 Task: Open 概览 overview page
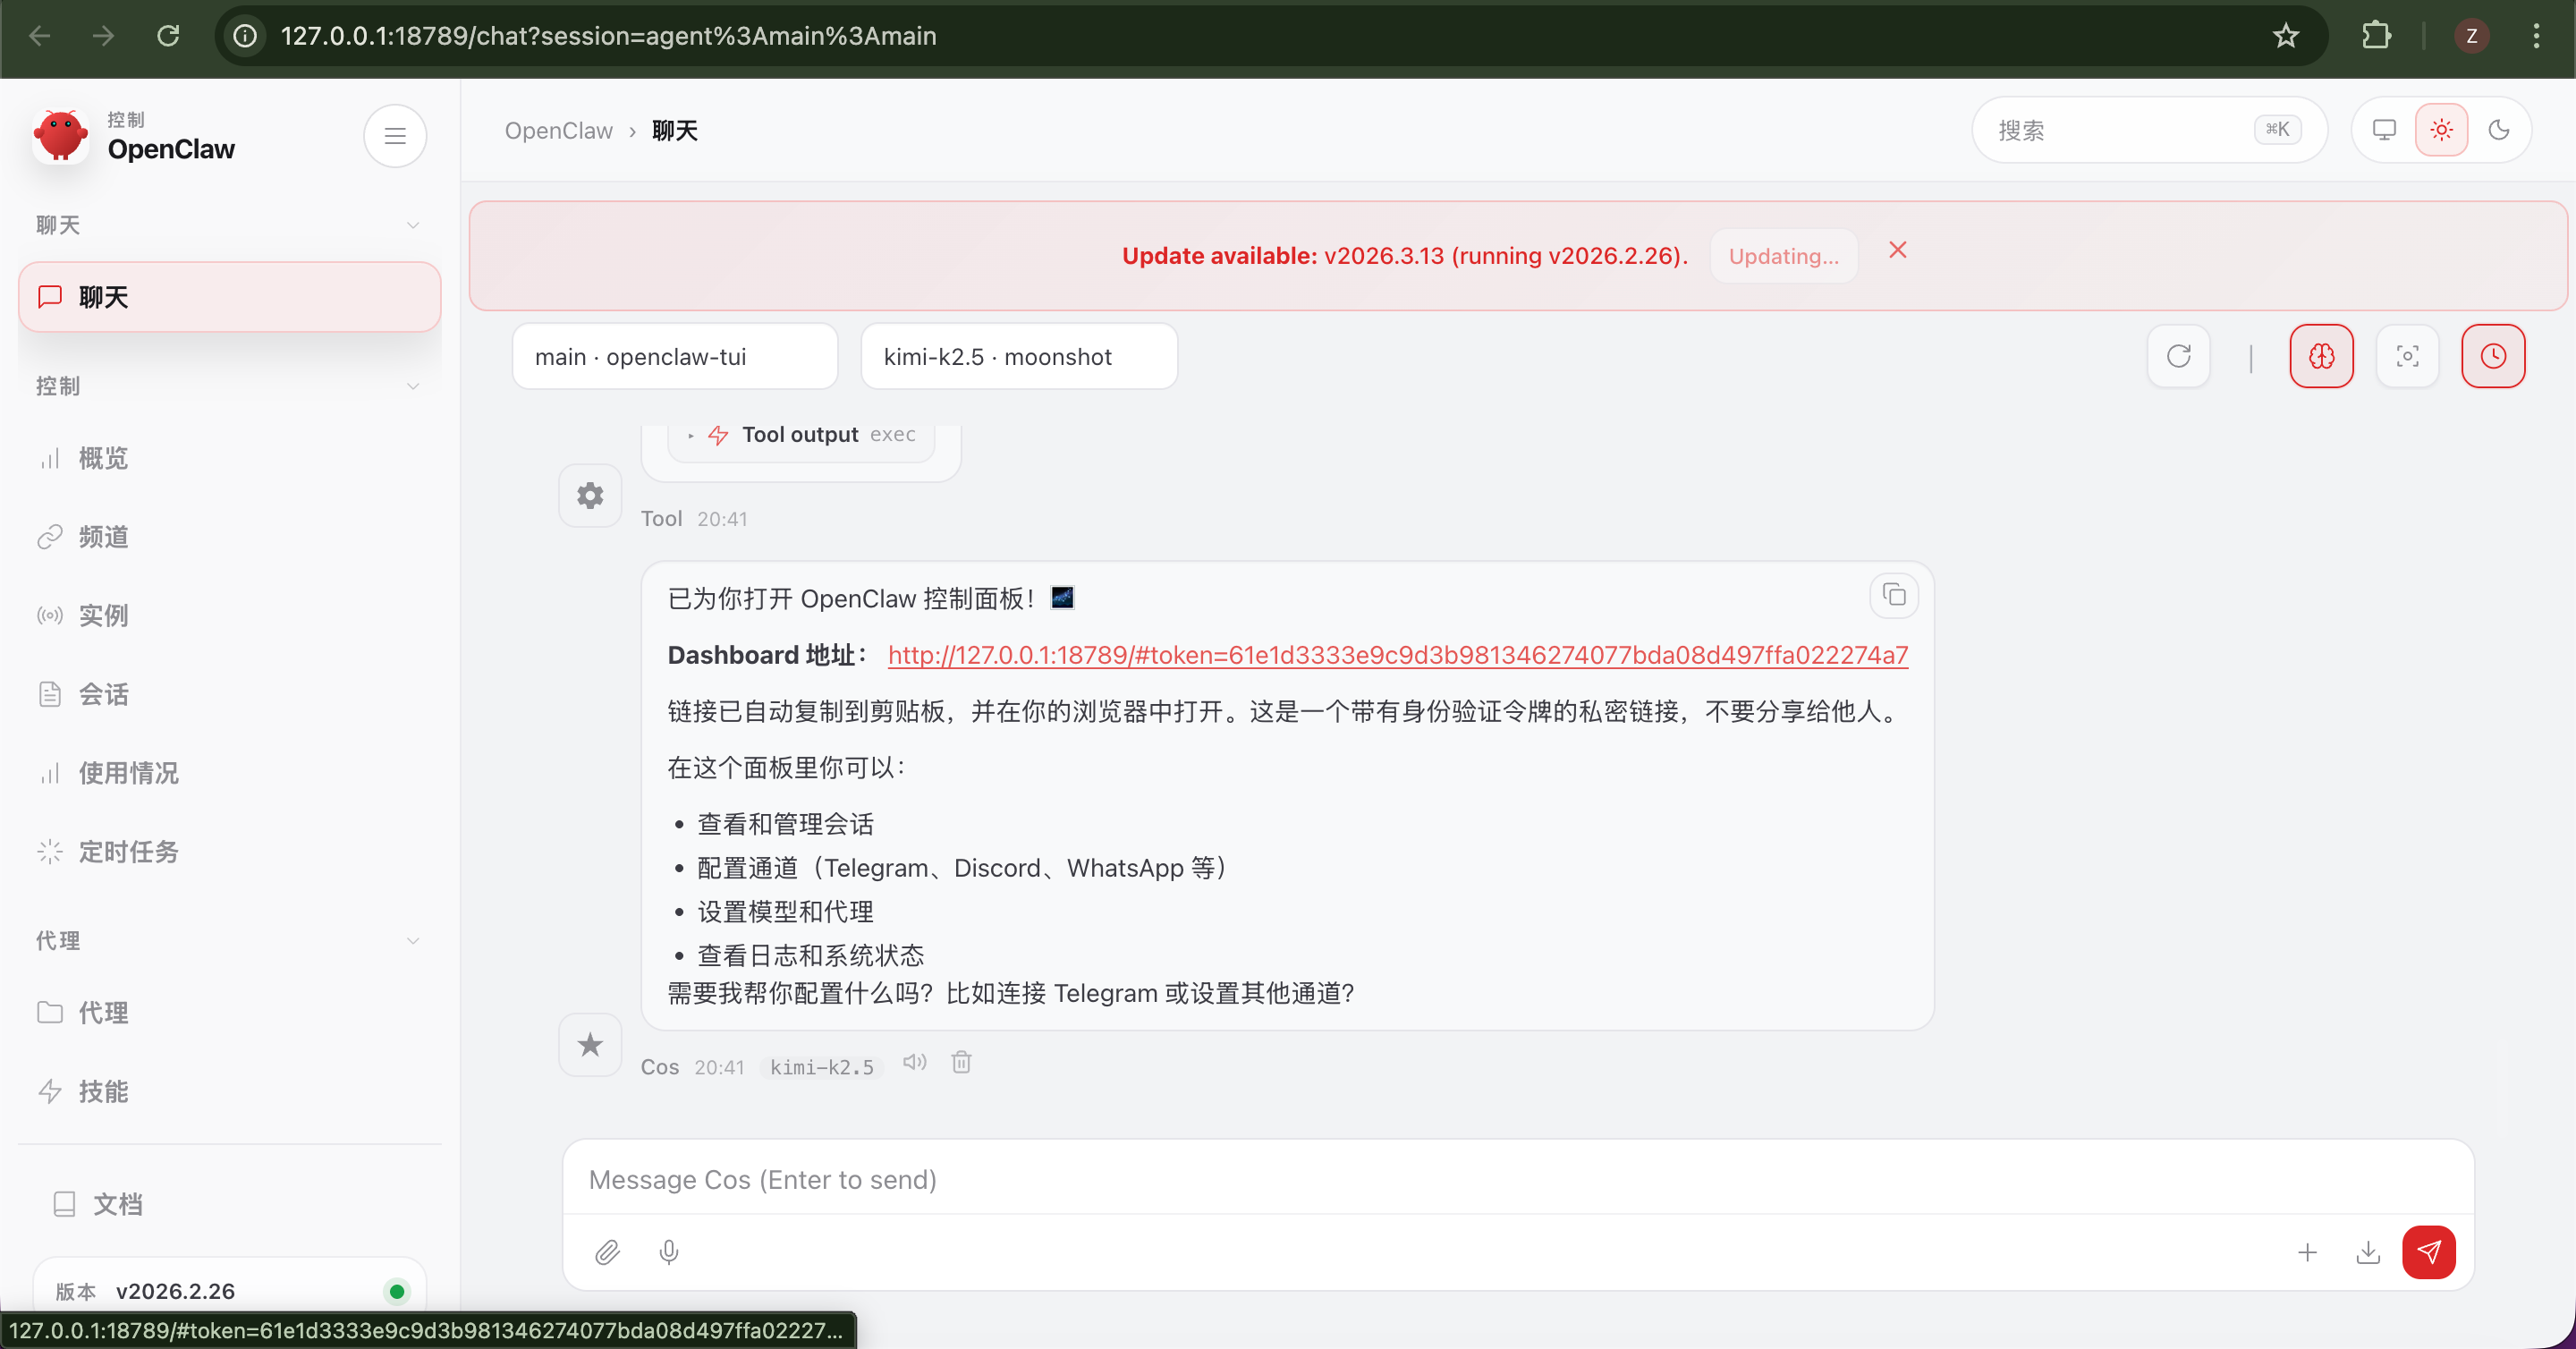pos(229,458)
